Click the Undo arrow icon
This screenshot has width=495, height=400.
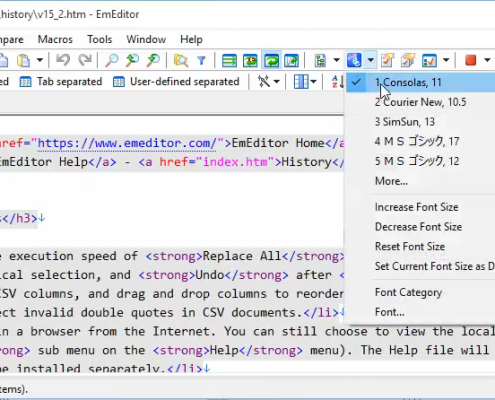pos(63,60)
